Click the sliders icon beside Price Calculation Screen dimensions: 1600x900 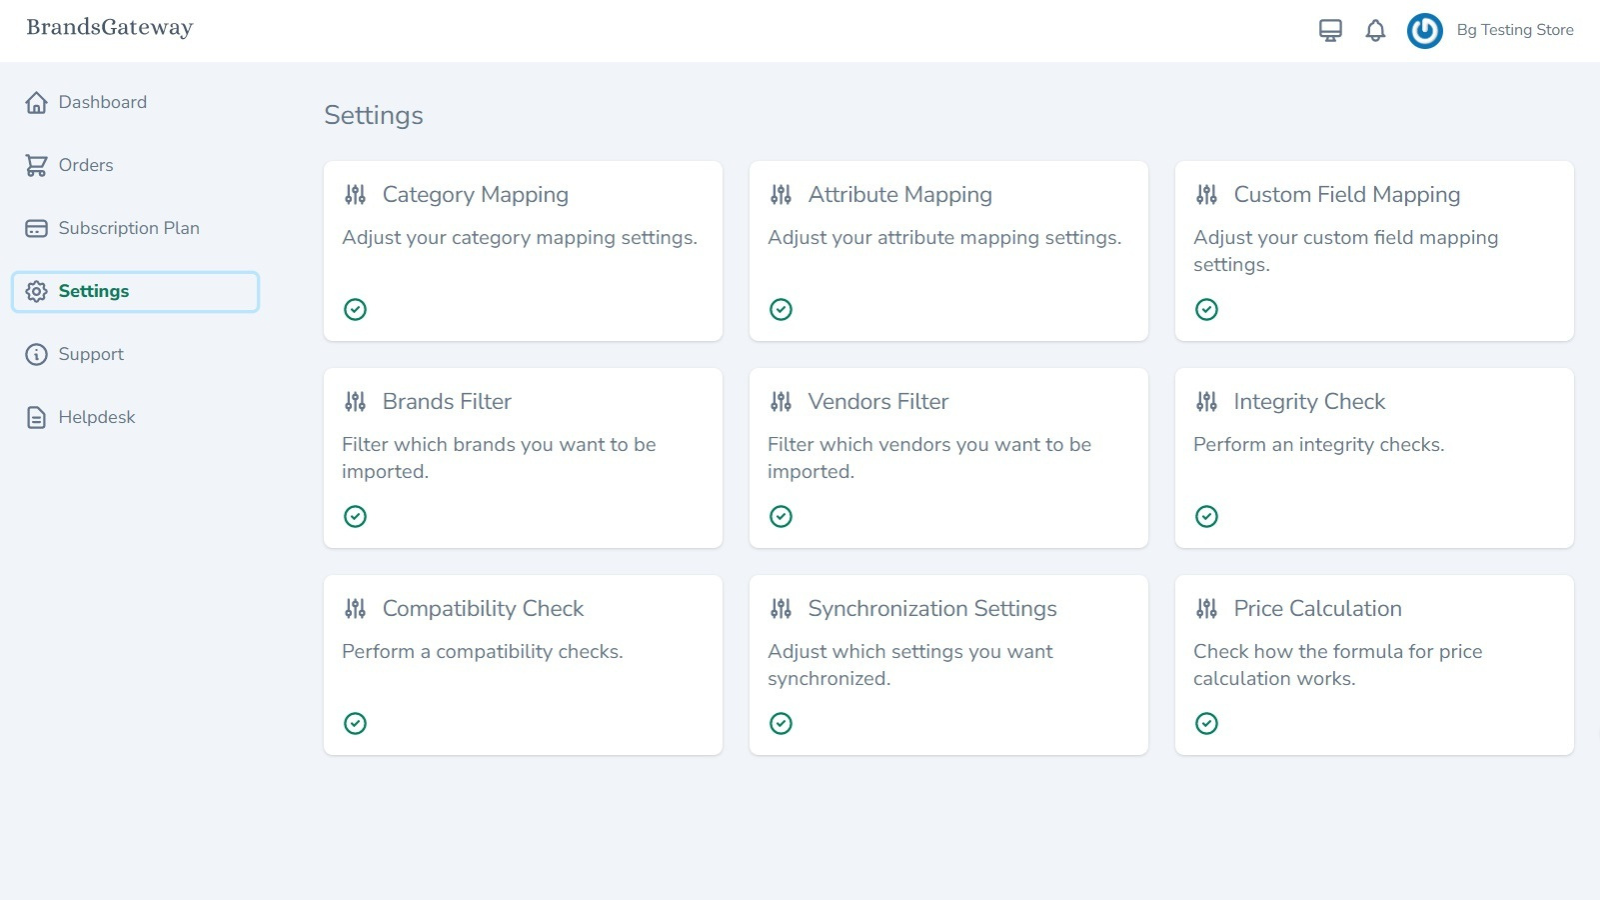tap(1207, 608)
